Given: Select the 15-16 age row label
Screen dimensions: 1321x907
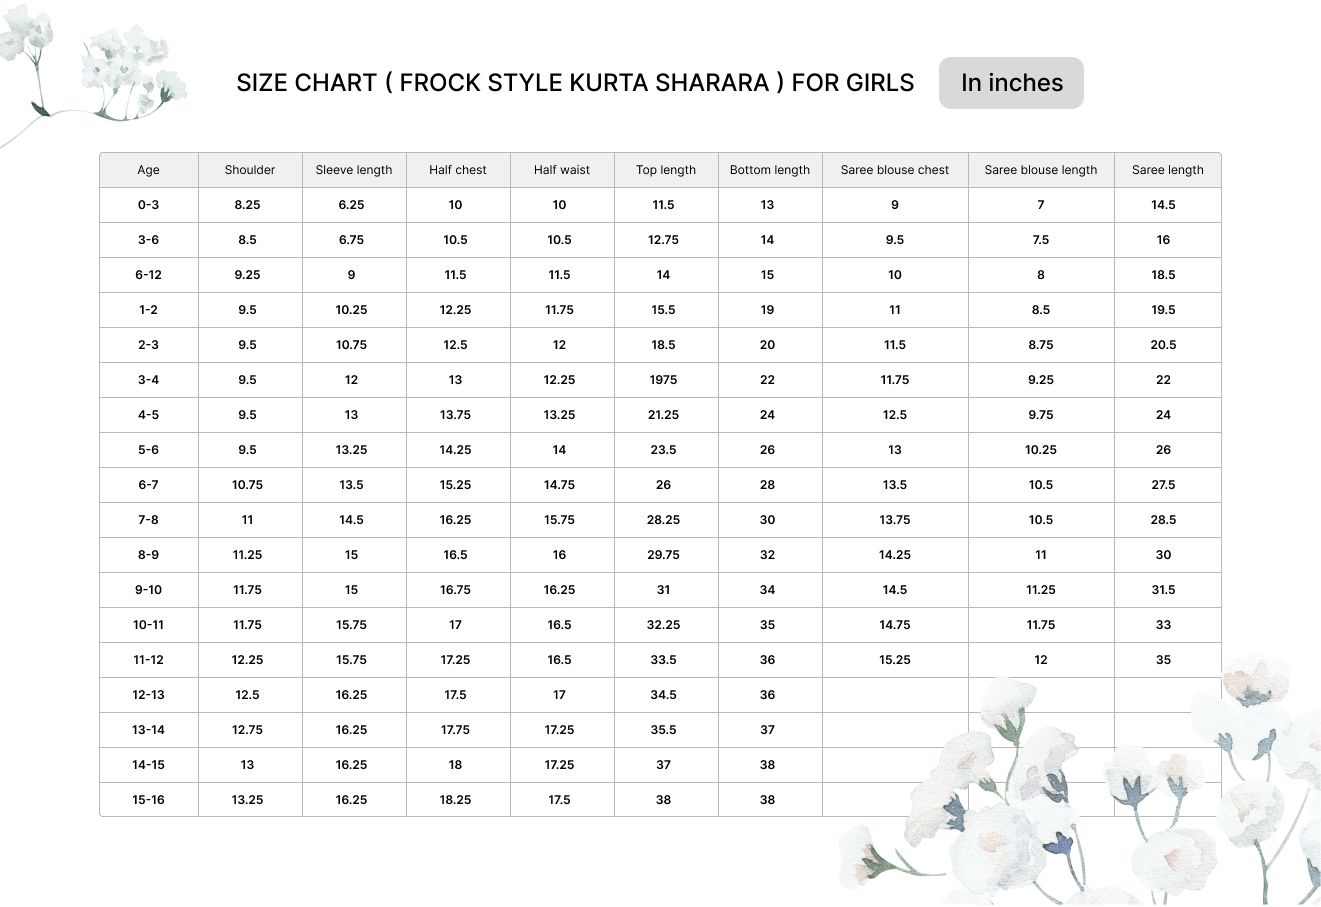Looking at the screenshot, I should (x=149, y=800).
